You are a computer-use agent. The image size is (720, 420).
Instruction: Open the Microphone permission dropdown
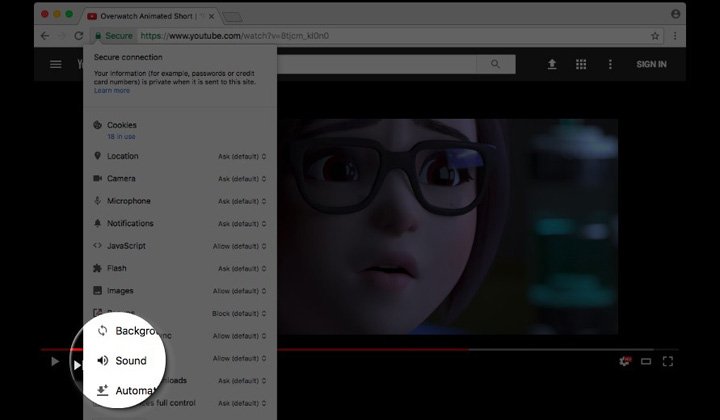click(242, 202)
